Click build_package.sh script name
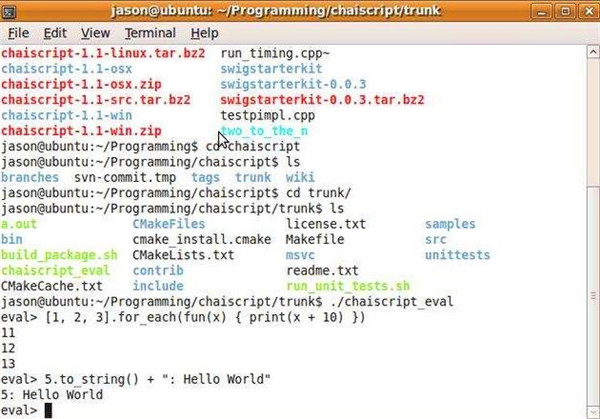The image size is (600, 419). [x=59, y=255]
